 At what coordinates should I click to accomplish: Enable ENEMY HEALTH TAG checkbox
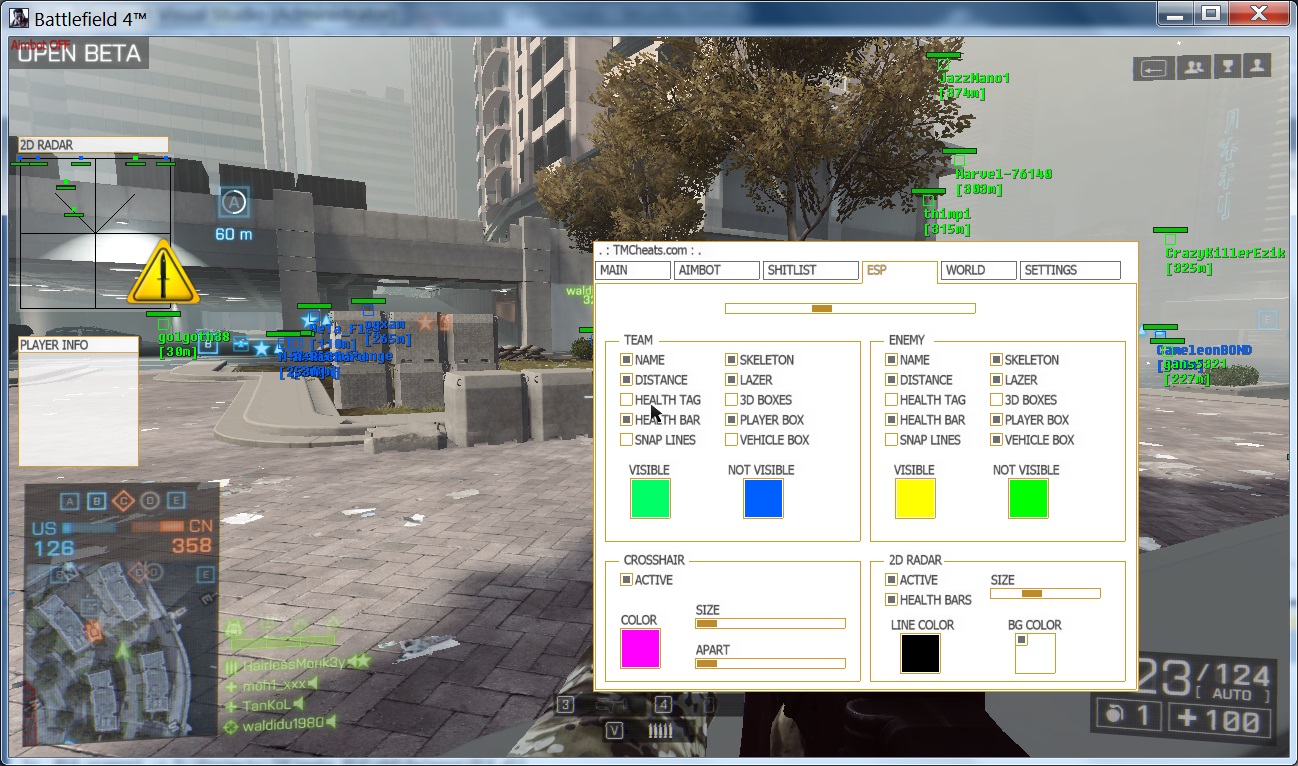point(891,400)
